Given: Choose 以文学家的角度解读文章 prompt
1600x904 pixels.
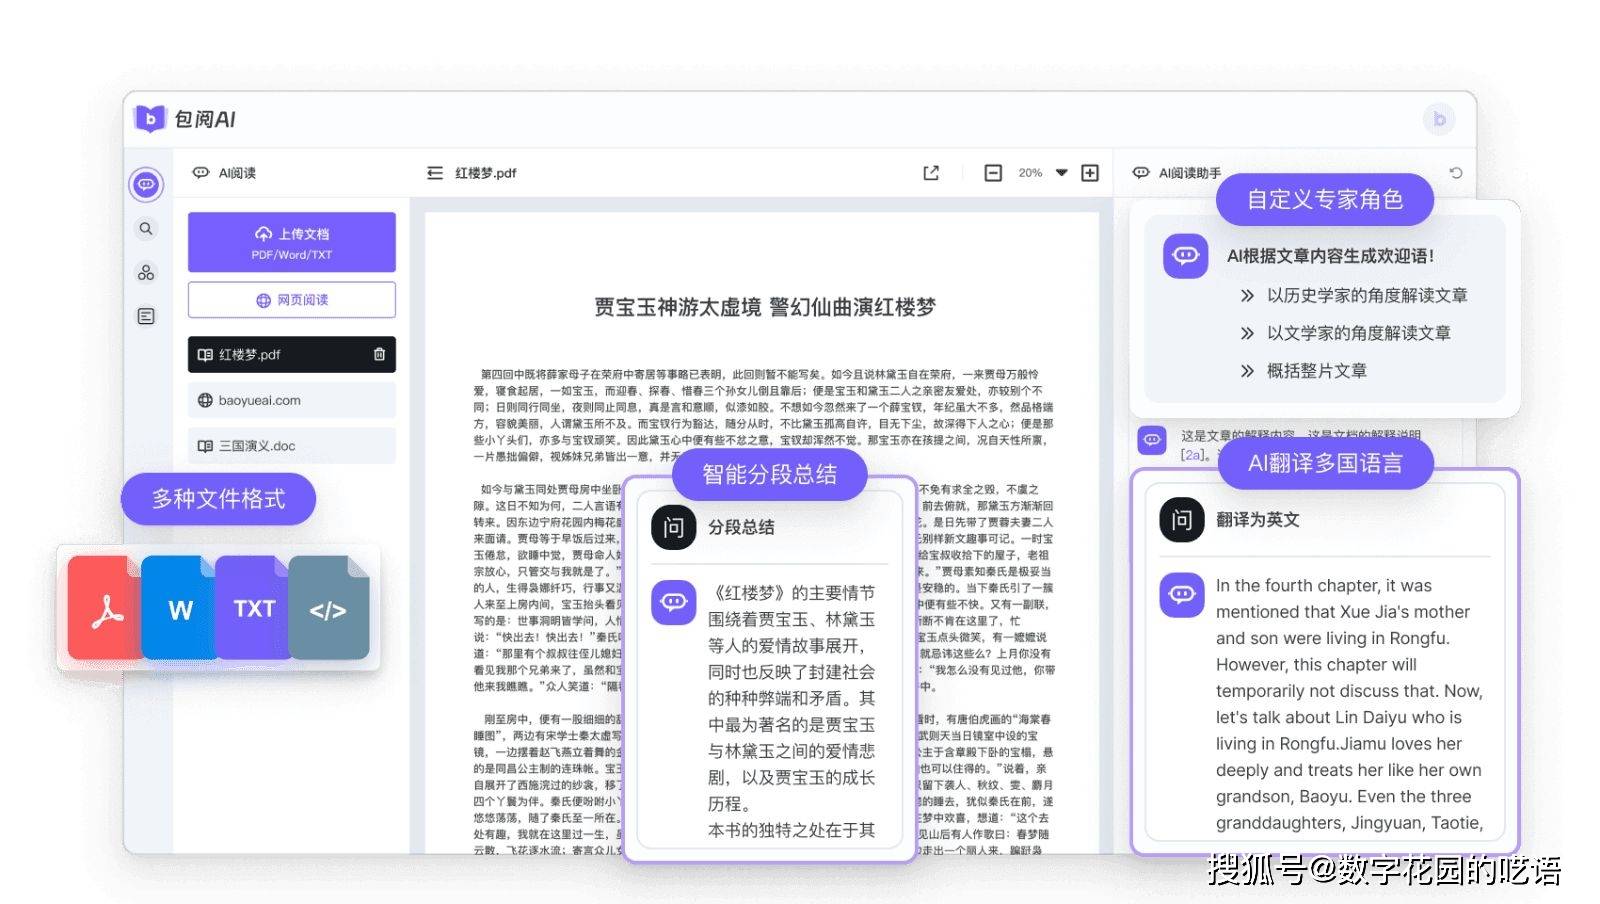Looking at the screenshot, I should (1358, 333).
